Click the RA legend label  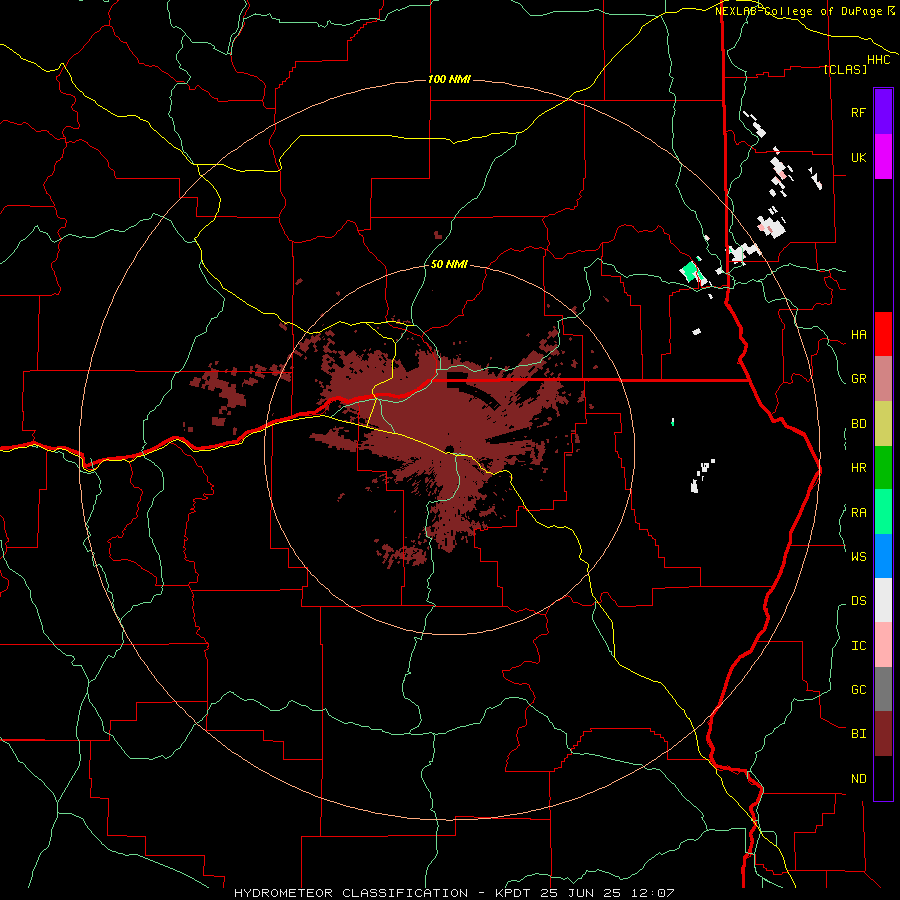coord(858,513)
